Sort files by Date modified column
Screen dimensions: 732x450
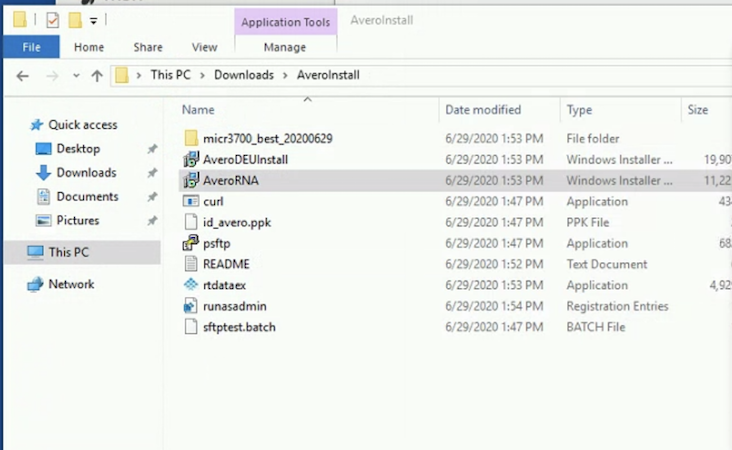[483, 110]
